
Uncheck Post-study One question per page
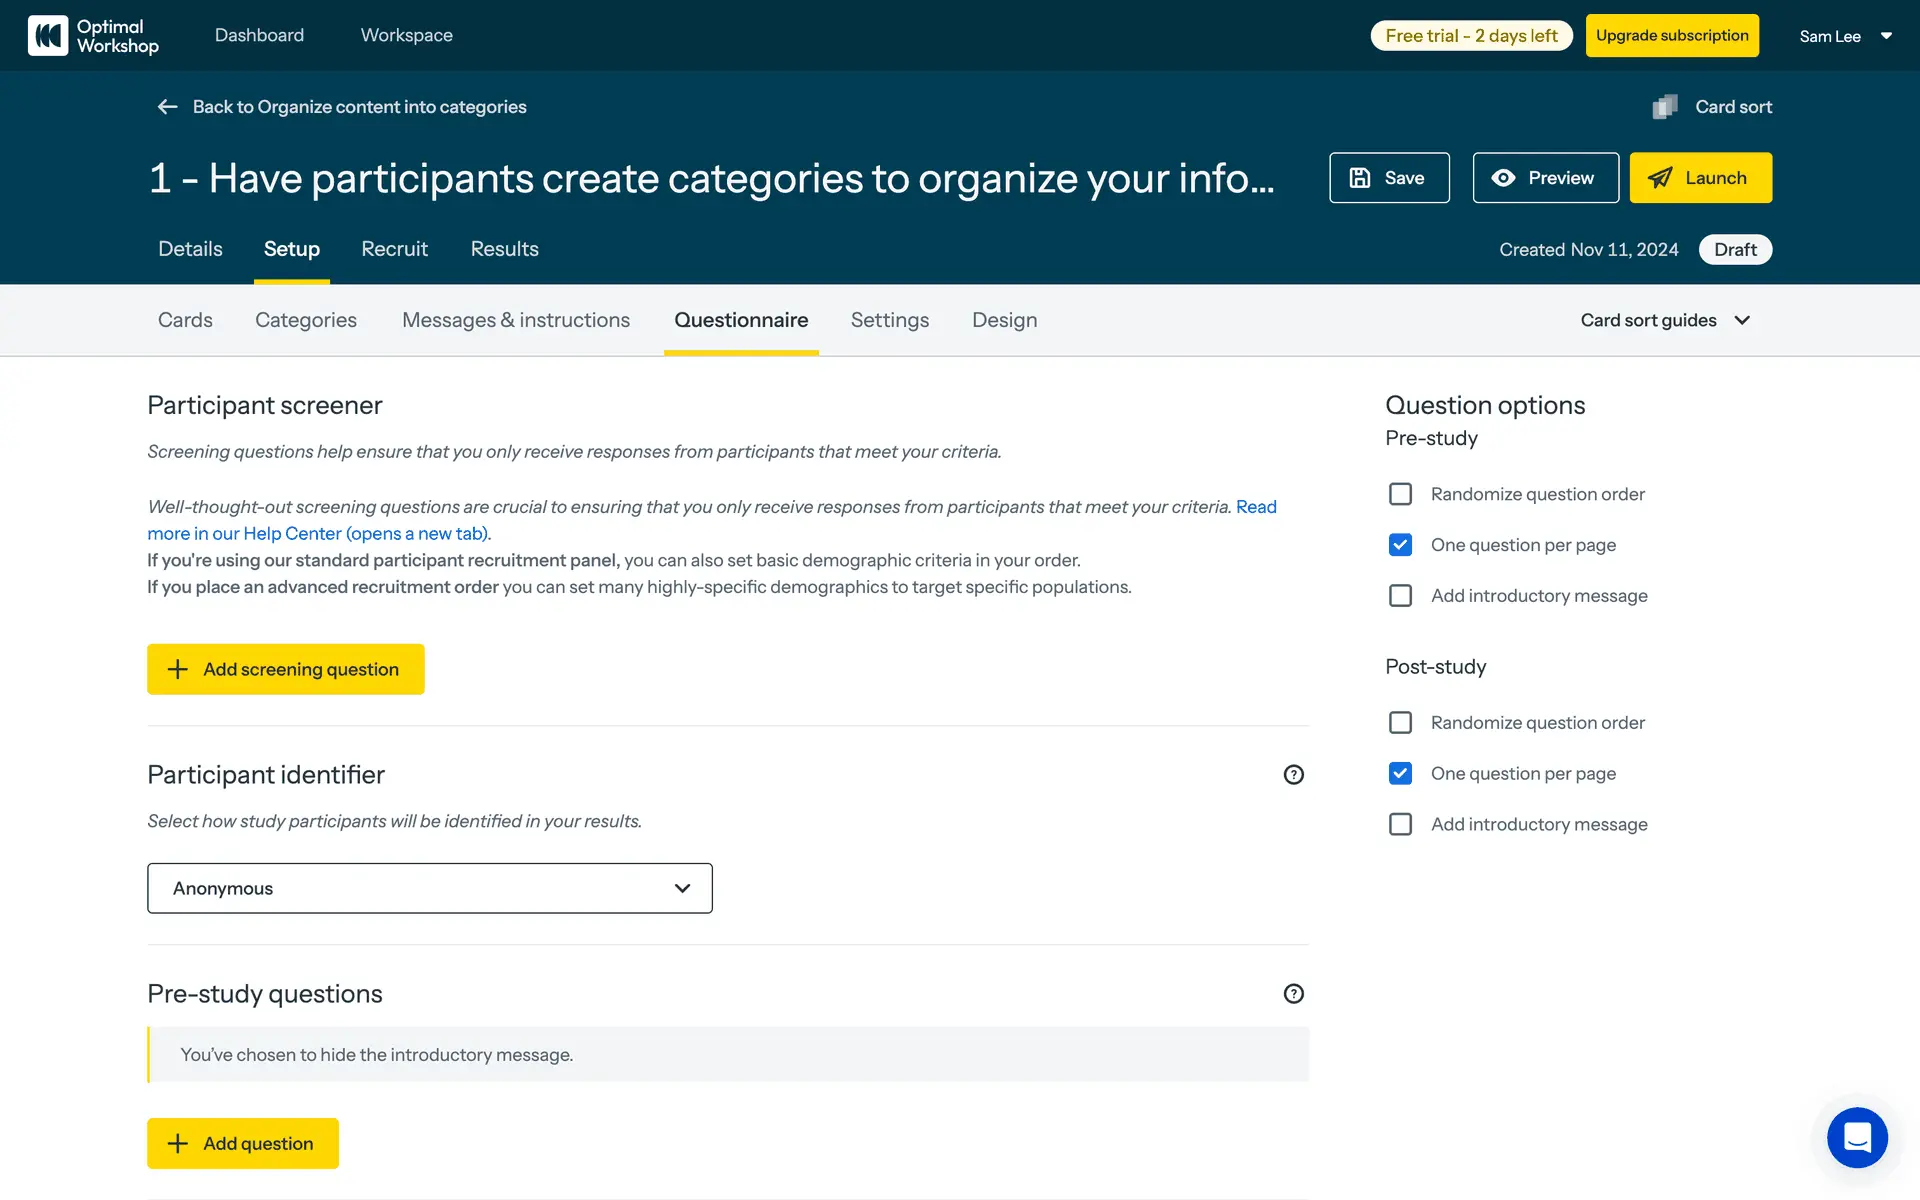[1400, 774]
